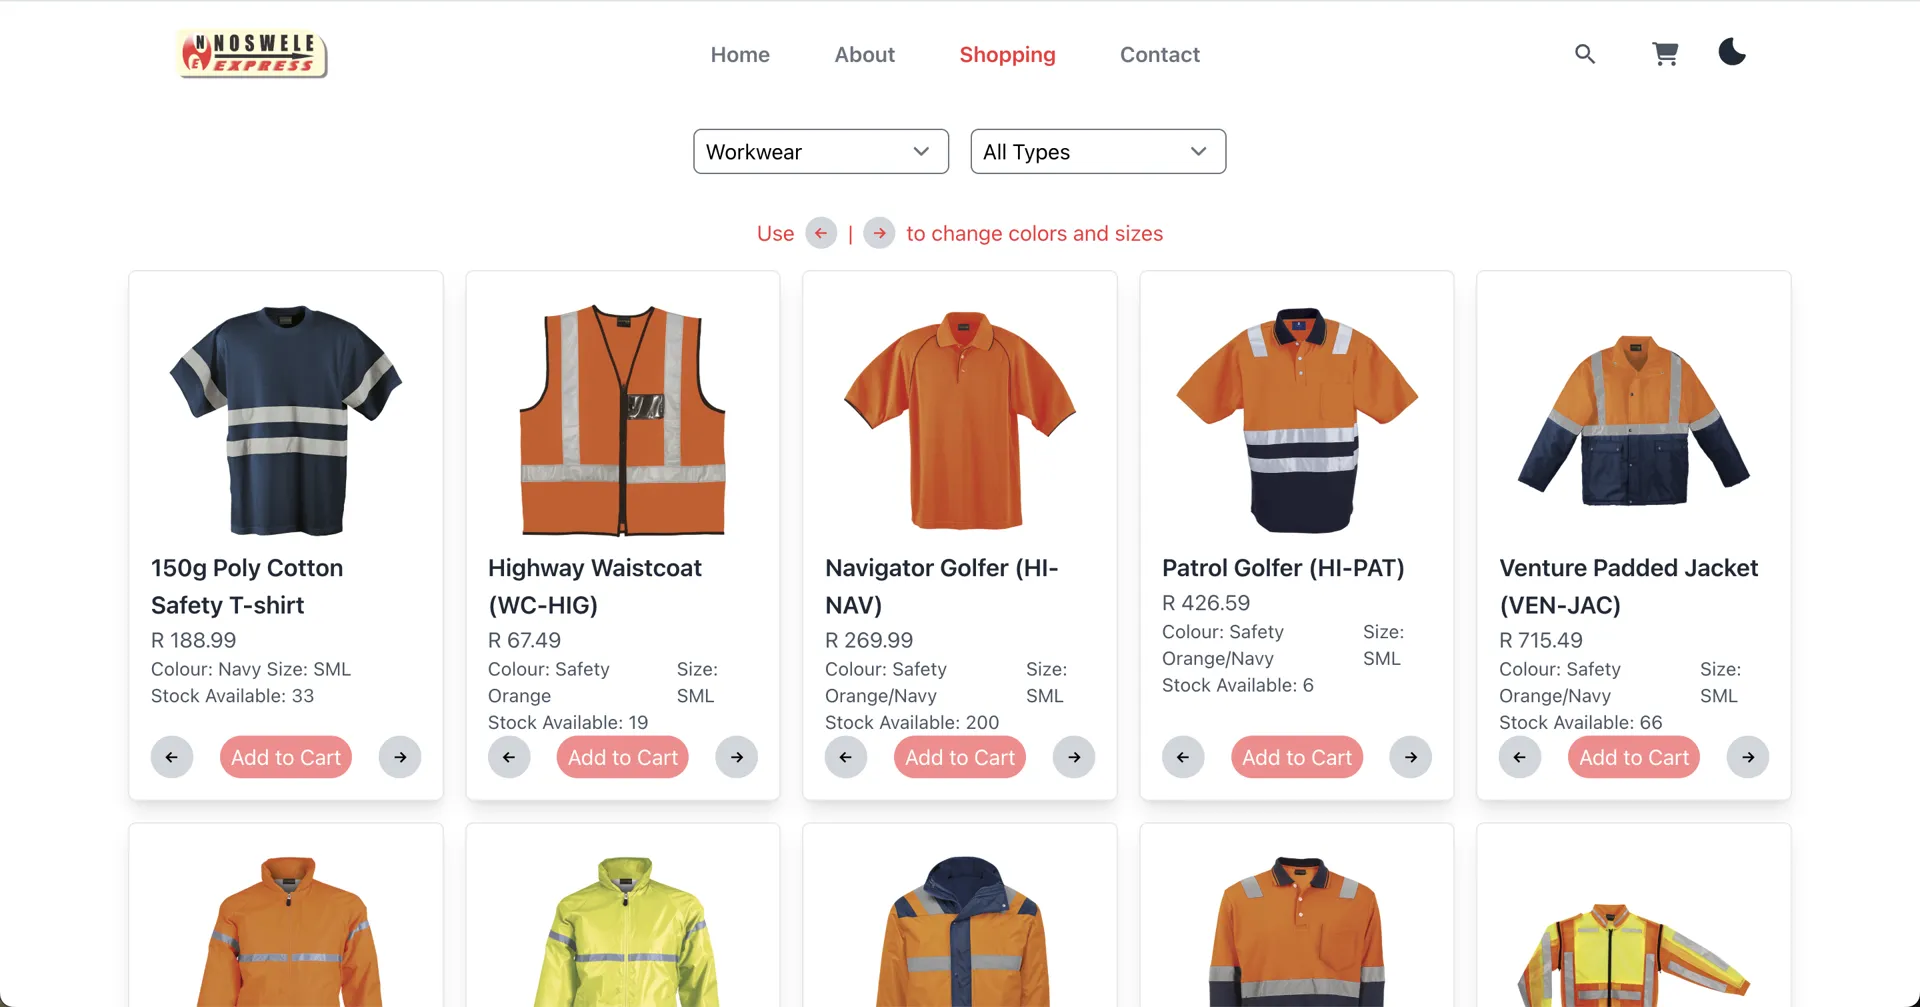Click the Noswele Express logo

(x=252, y=54)
